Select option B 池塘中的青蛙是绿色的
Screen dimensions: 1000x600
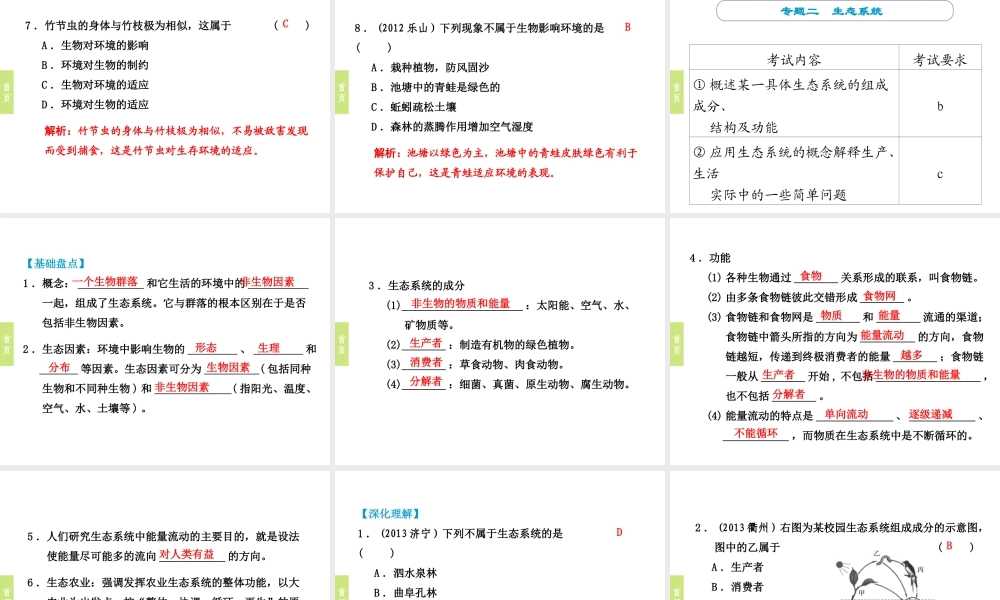point(436,87)
